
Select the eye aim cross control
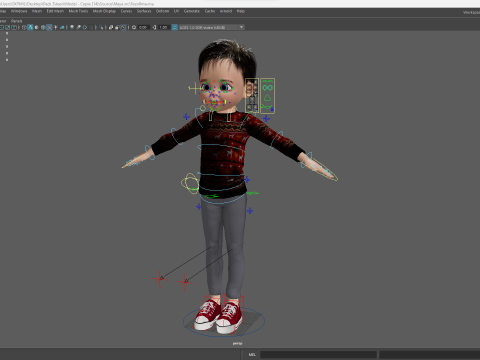click(x=195, y=88)
